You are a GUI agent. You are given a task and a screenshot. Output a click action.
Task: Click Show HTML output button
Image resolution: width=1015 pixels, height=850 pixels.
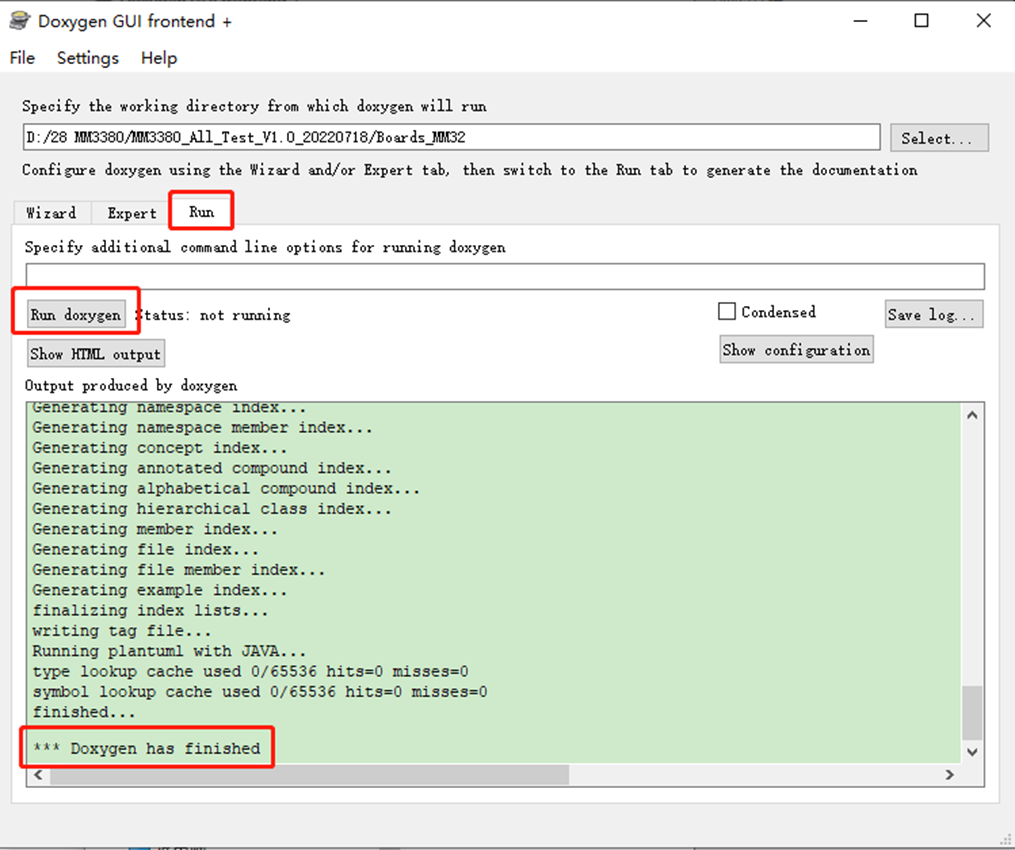pyautogui.click(x=95, y=354)
